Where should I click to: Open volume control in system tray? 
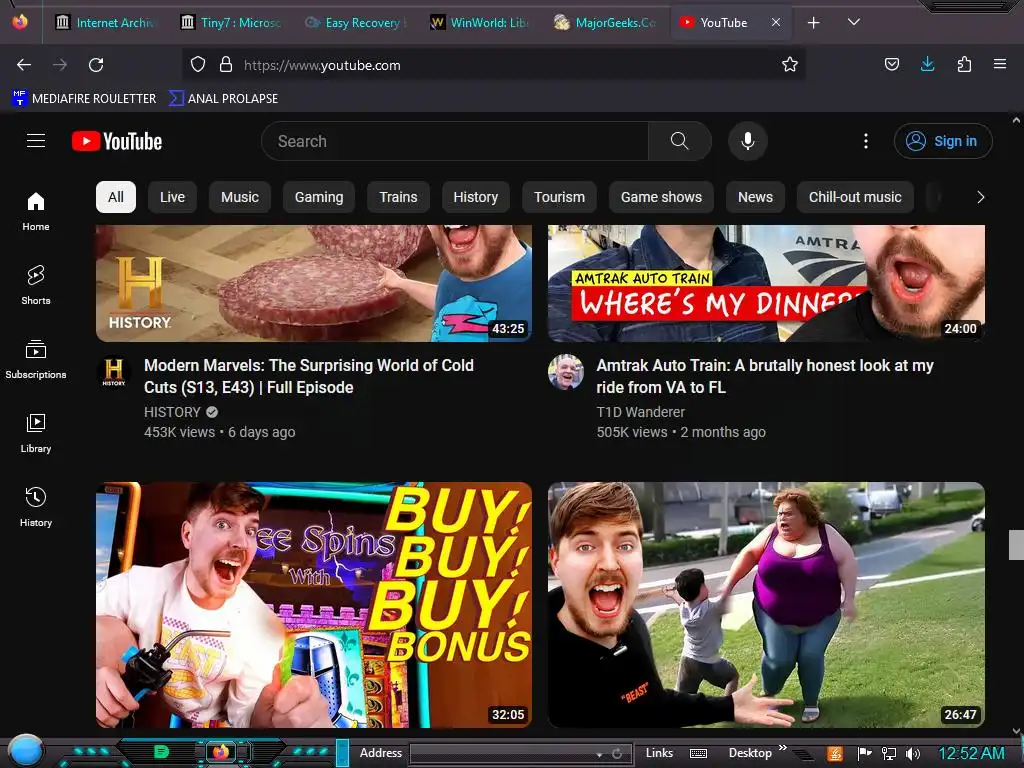coord(913,754)
